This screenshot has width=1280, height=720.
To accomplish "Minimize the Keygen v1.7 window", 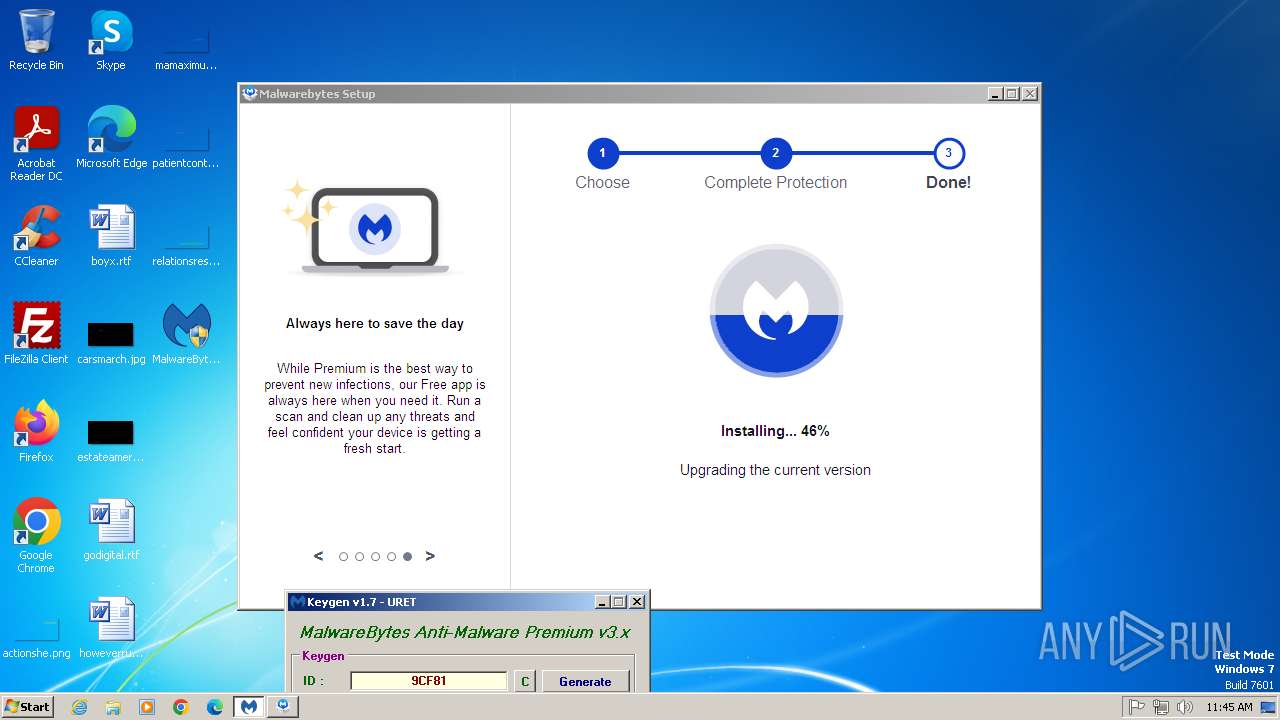I will coord(602,602).
